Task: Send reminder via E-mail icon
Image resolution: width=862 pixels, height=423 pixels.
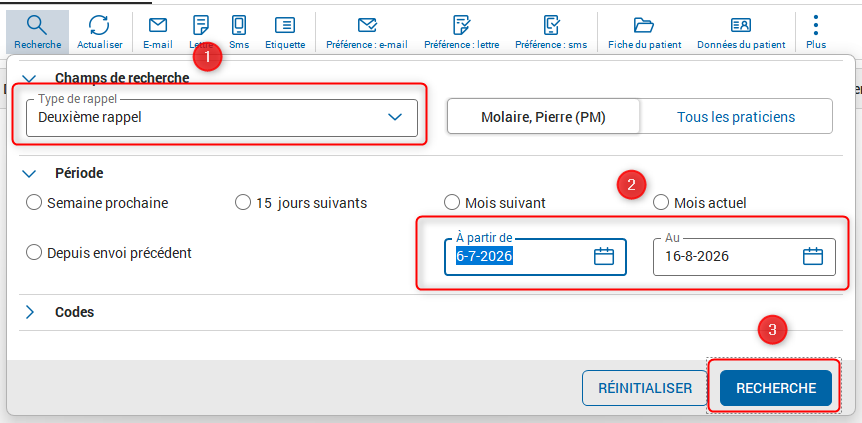Action: (x=158, y=25)
